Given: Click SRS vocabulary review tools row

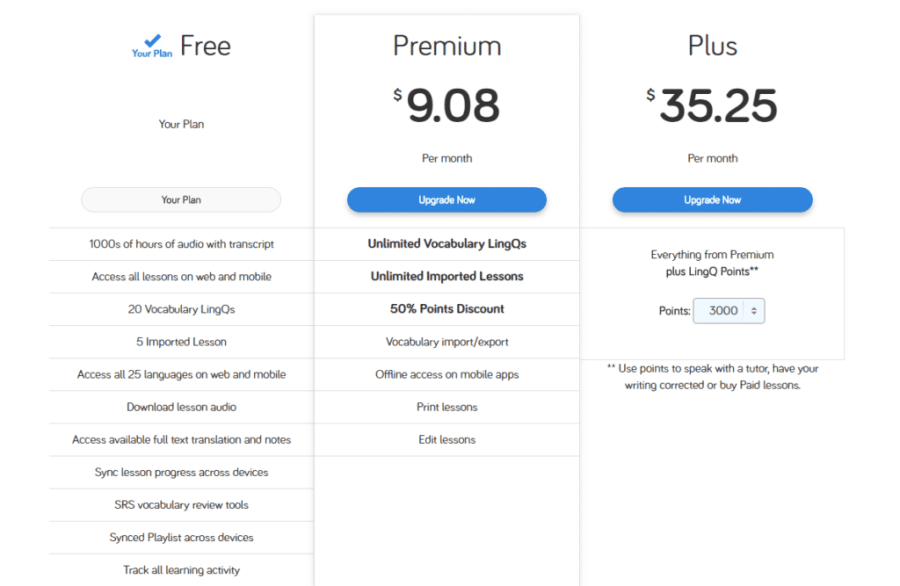Looking at the screenshot, I should [x=181, y=505].
